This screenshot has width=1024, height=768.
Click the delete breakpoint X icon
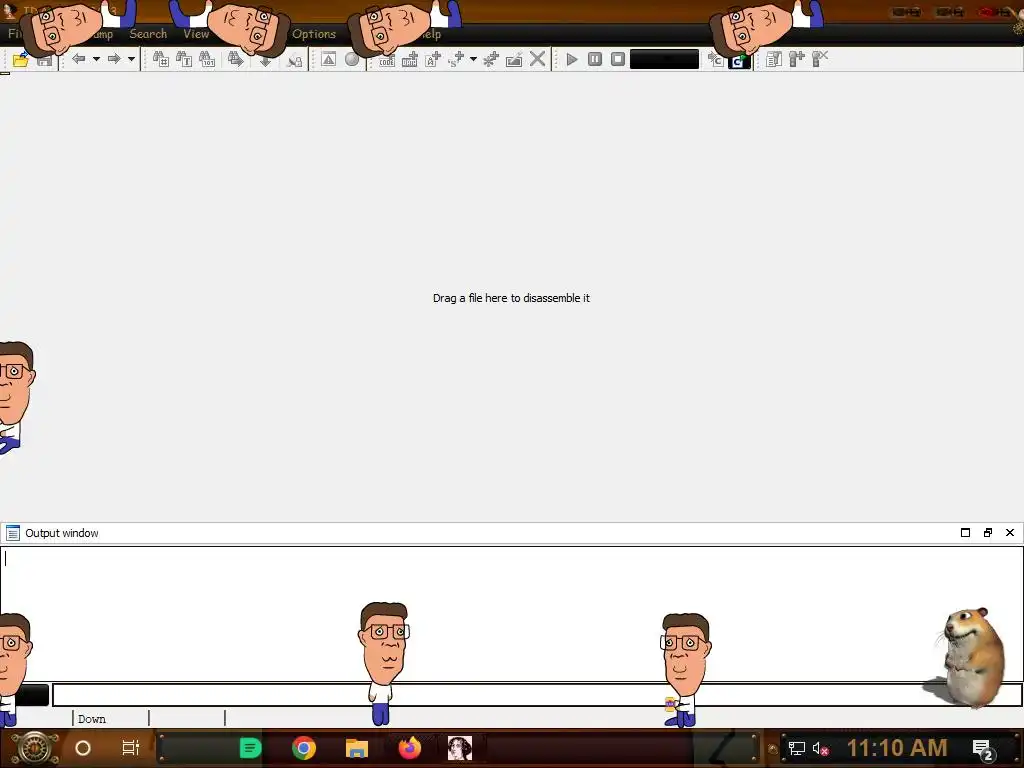click(820, 59)
